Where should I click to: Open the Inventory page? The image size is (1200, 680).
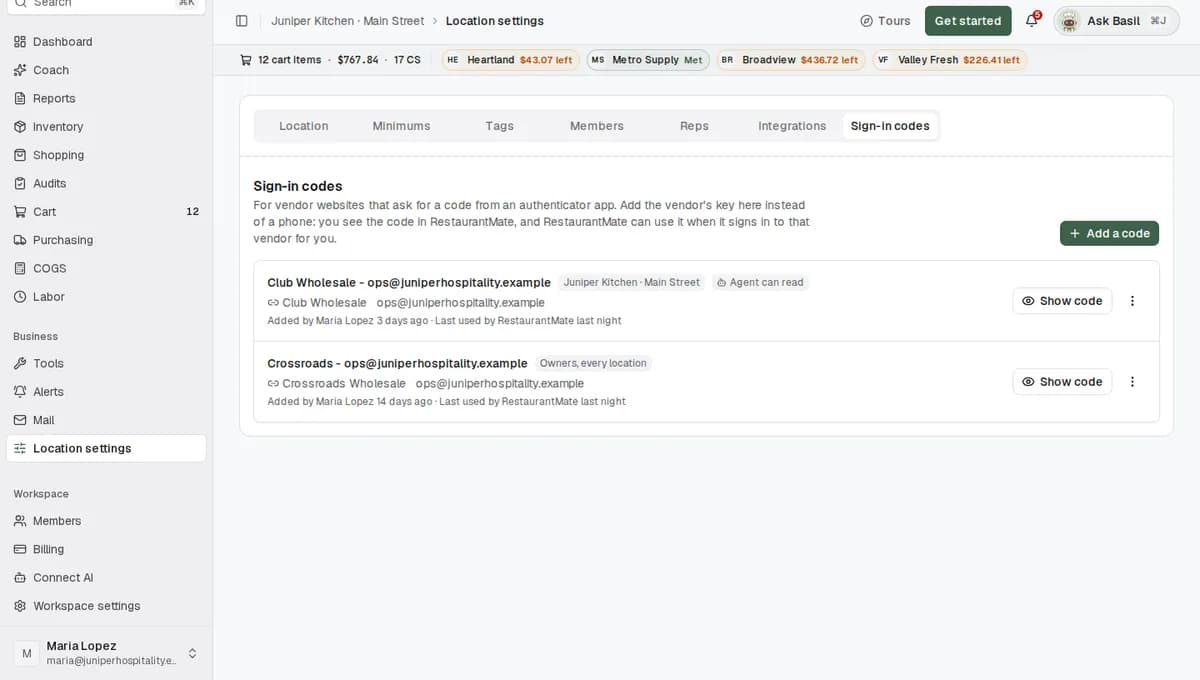click(x=106, y=127)
